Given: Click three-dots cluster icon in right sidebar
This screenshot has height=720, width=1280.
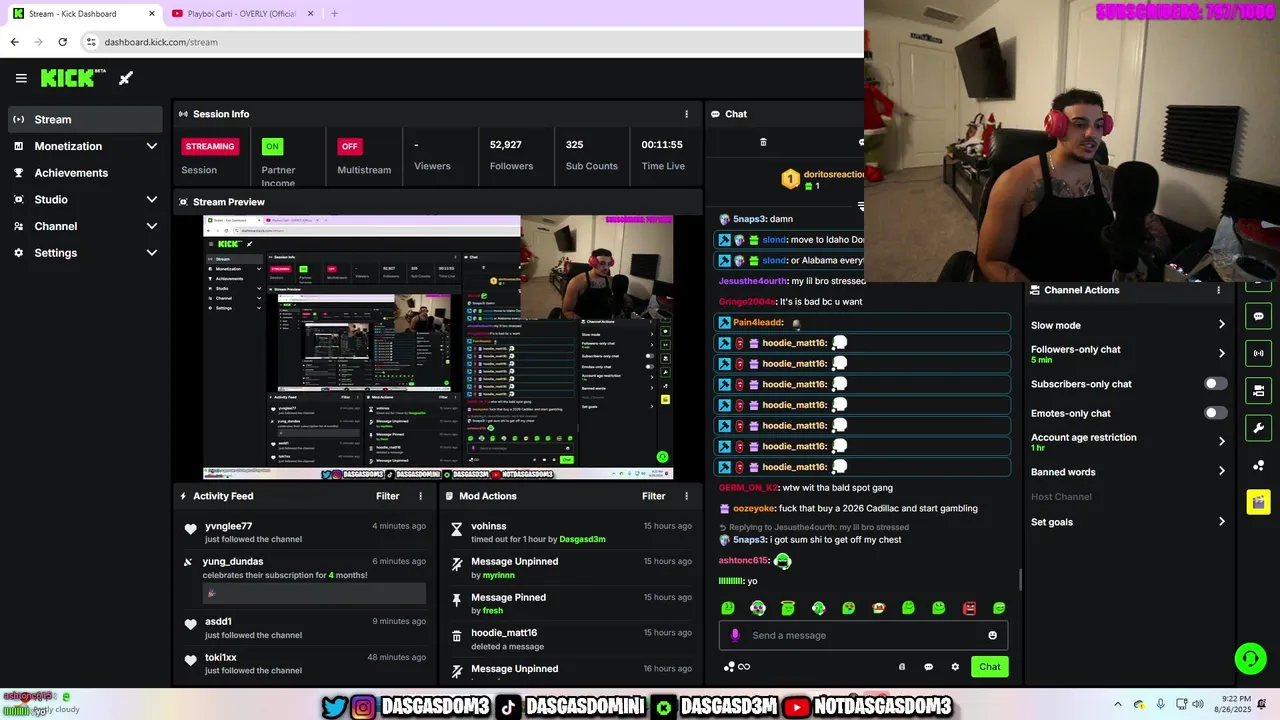Looking at the screenshot, I should point(1258,465).
